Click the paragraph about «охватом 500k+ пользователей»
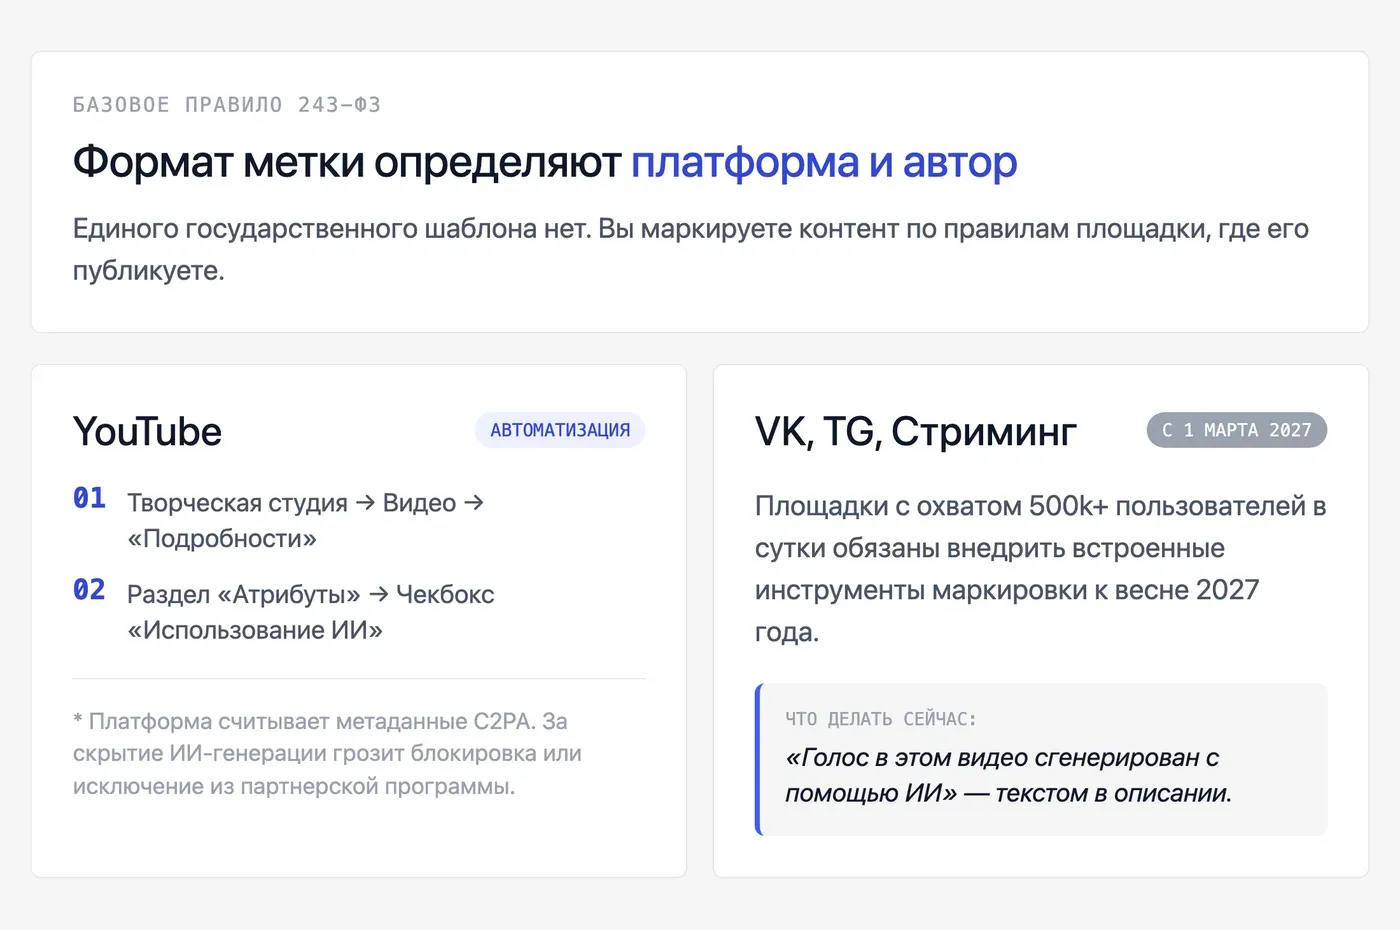 1041,568
